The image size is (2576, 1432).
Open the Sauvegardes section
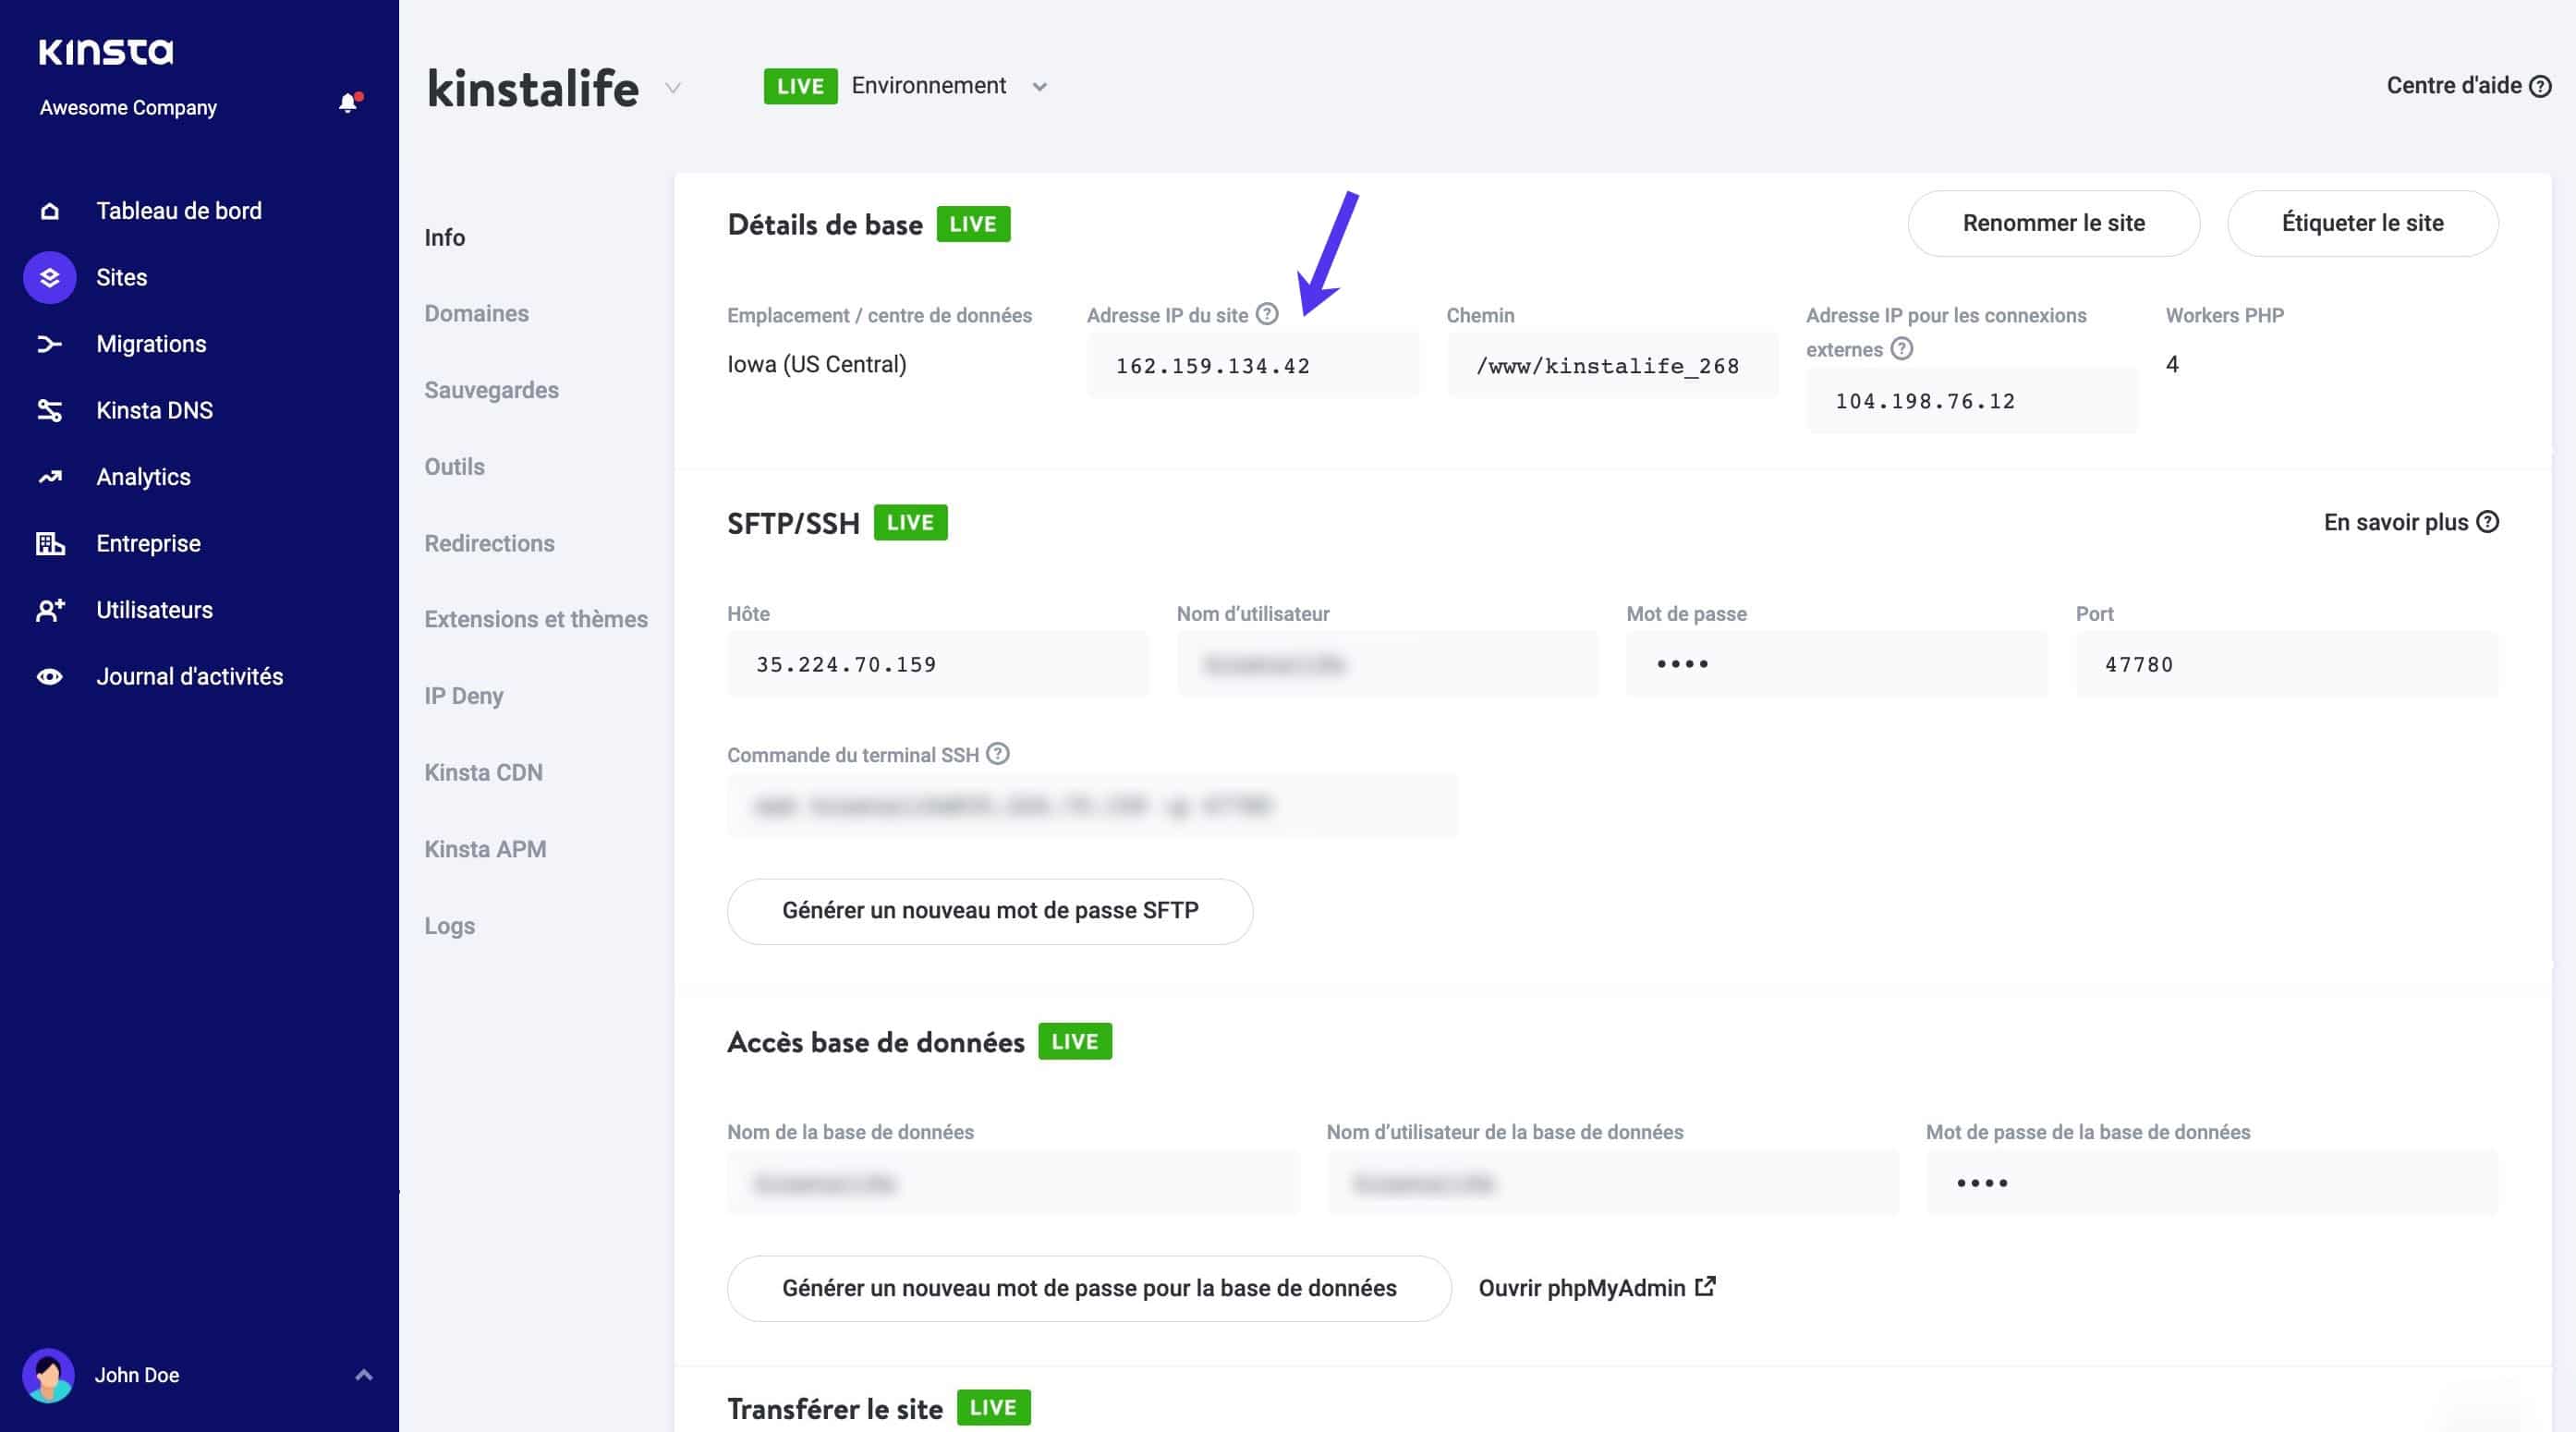[x=492, y=389]
